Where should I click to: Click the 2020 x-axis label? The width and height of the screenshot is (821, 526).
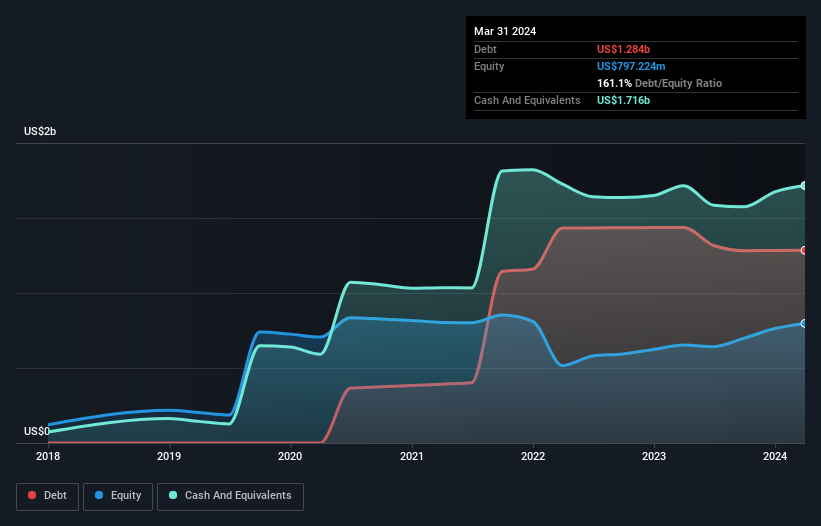coord(290,456)
